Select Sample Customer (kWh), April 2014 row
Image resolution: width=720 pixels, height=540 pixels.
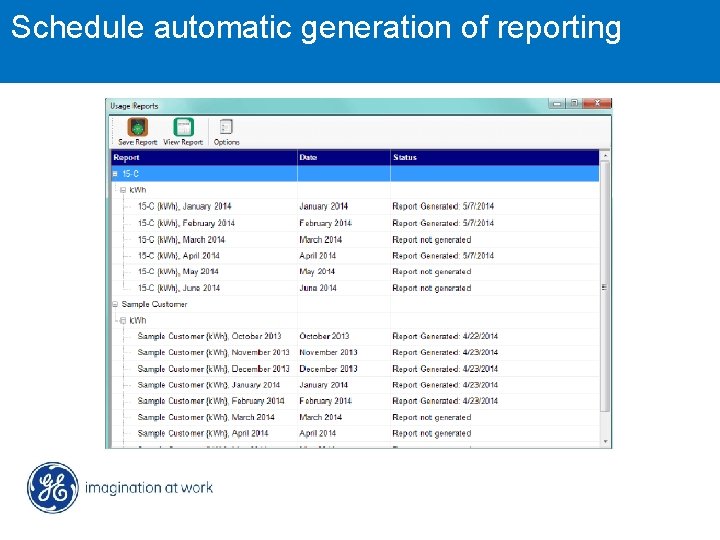[355, 433]
